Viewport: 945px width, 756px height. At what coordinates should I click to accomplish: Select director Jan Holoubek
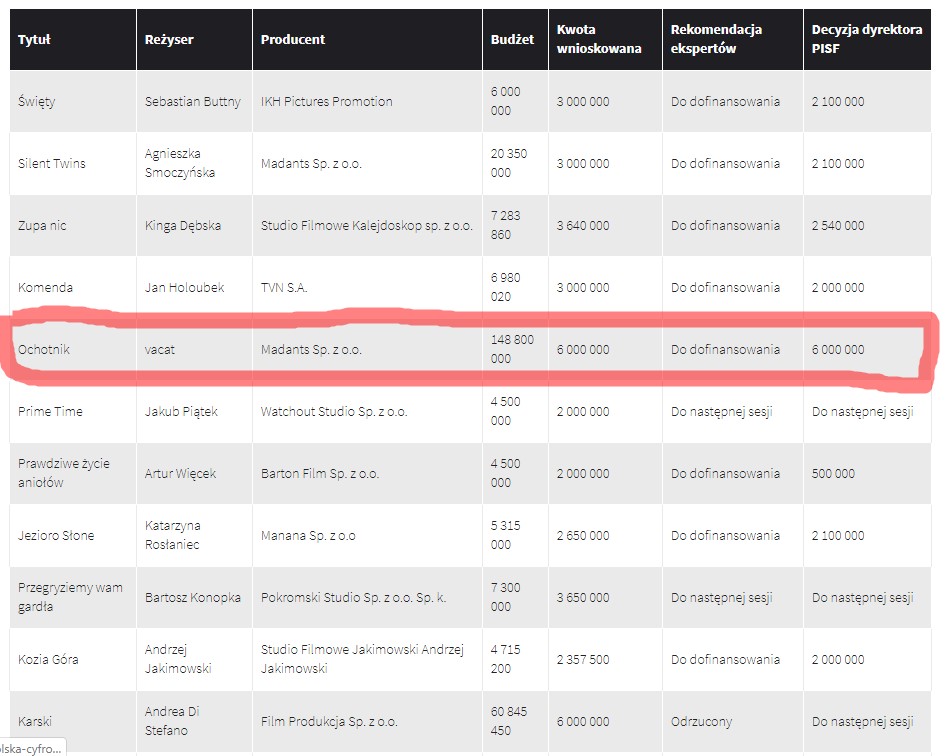[x=184, y=288]
